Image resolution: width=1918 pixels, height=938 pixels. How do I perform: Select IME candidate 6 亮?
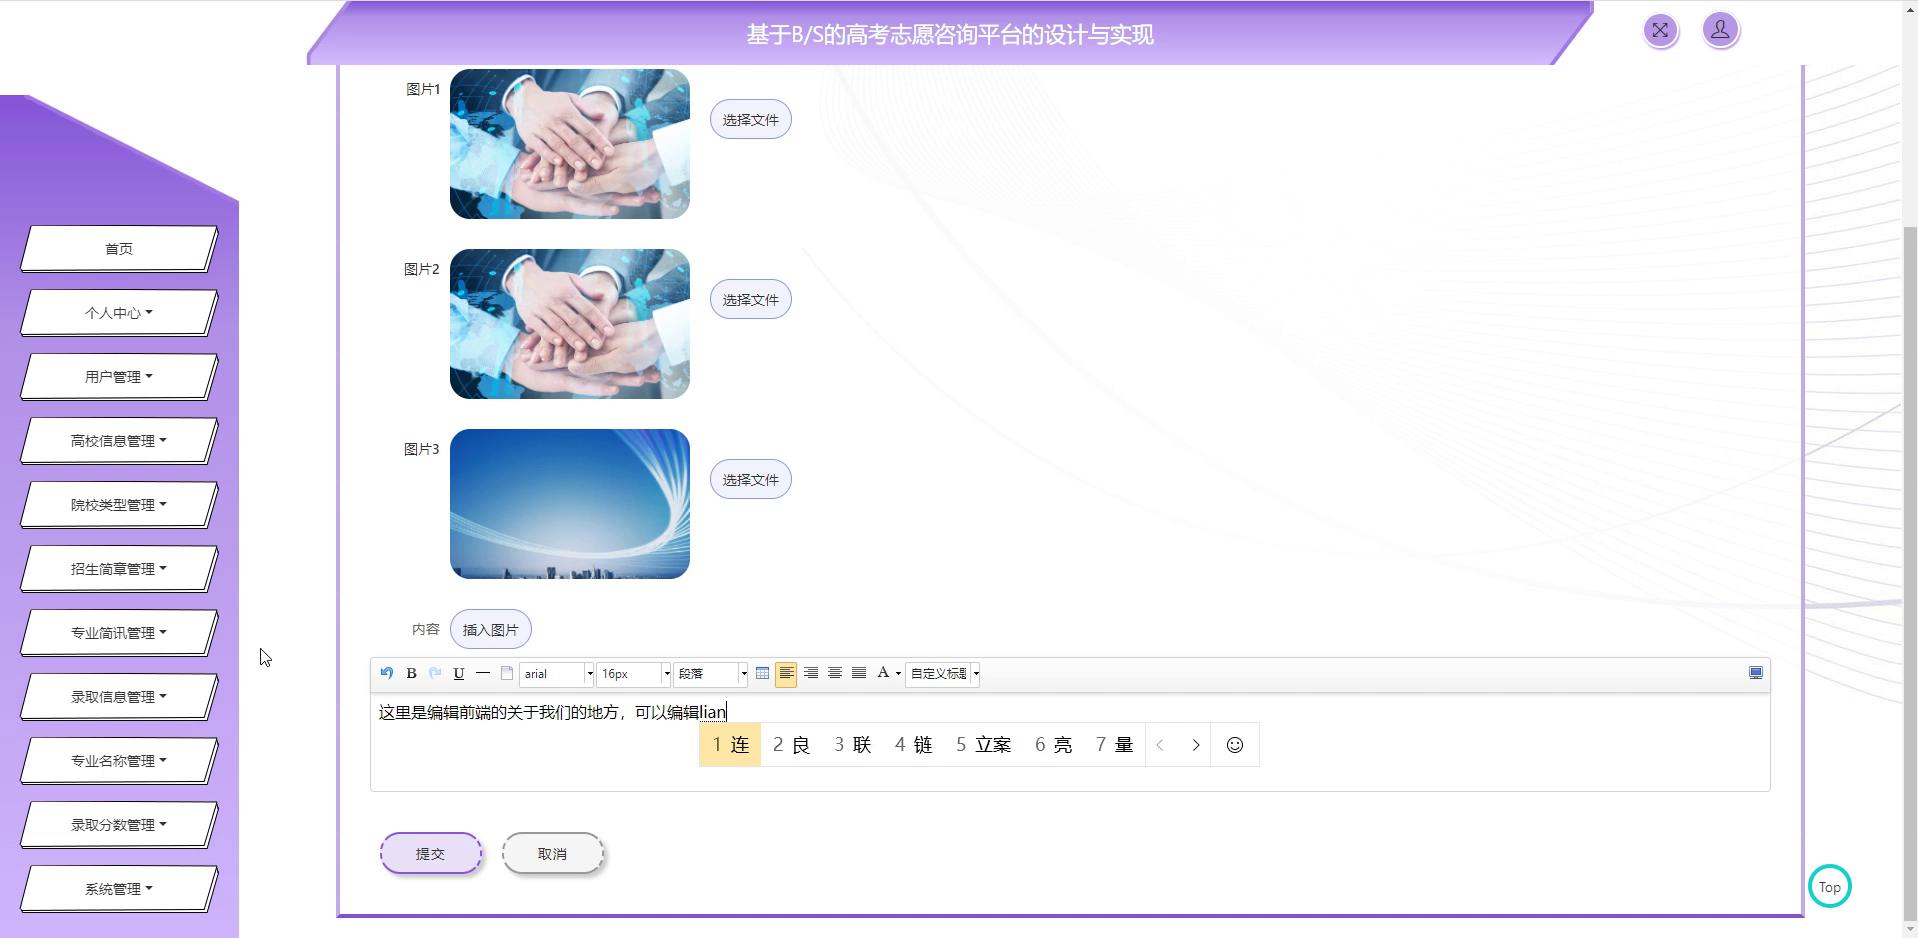[x=1054, y=745]
